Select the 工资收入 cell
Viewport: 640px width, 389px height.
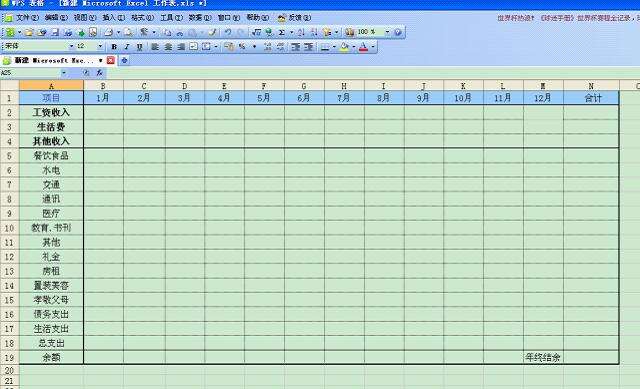point(51,112)
